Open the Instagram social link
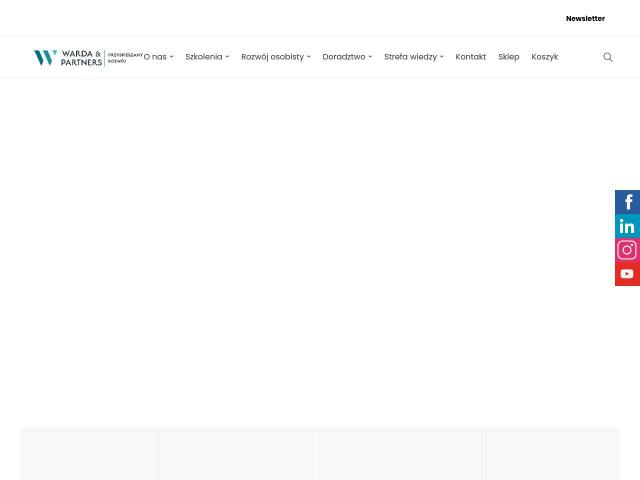Image resolution: width=640 pixels, height=480 pixels. [627, 250]
